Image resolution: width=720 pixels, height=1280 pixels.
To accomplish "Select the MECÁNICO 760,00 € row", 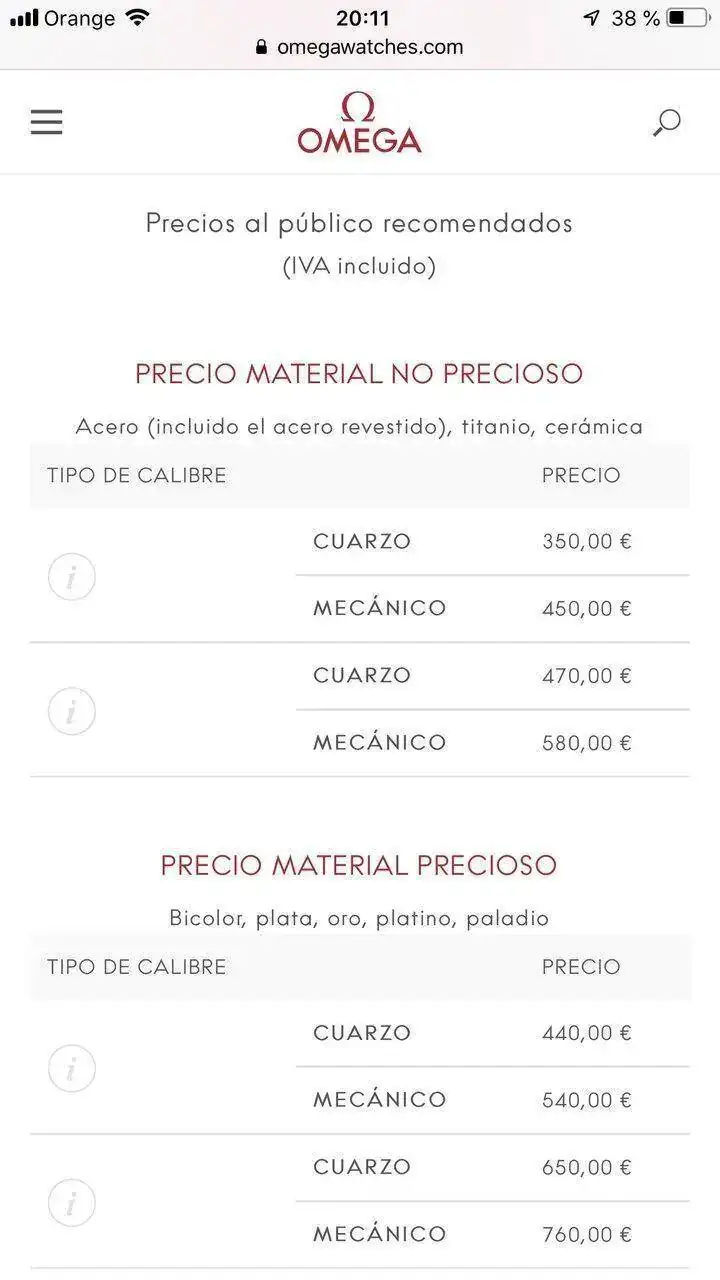I will pos(492,1235).
